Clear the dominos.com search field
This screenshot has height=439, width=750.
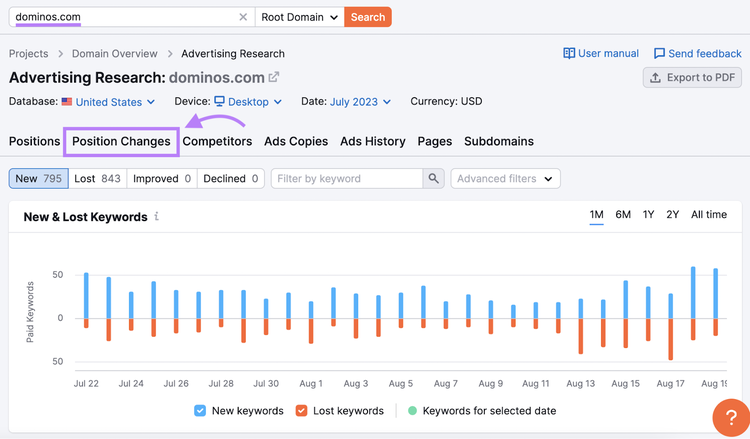[243, 17]
